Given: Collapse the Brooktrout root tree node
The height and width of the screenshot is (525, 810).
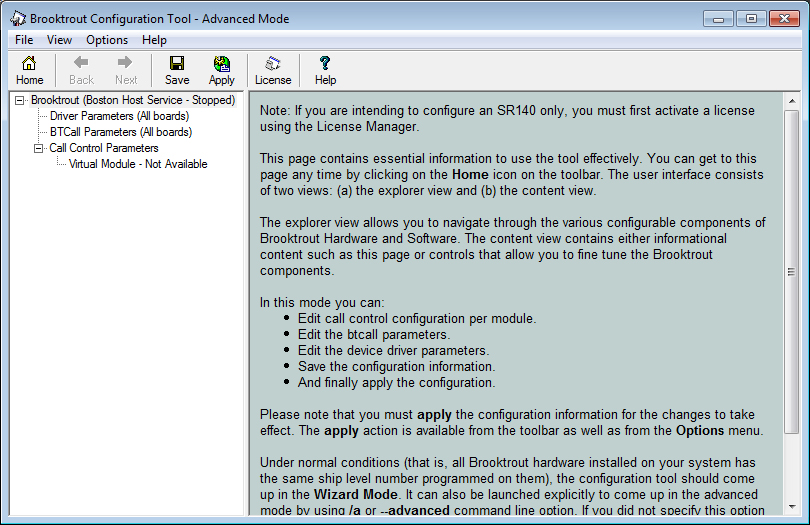Looking at the screenshot, I should 20,100.
